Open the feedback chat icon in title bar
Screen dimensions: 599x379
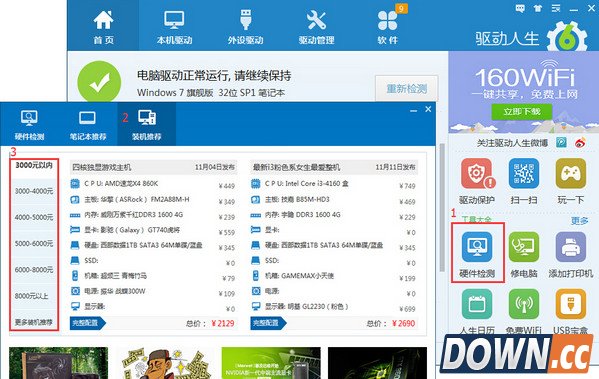coord(520,8)
